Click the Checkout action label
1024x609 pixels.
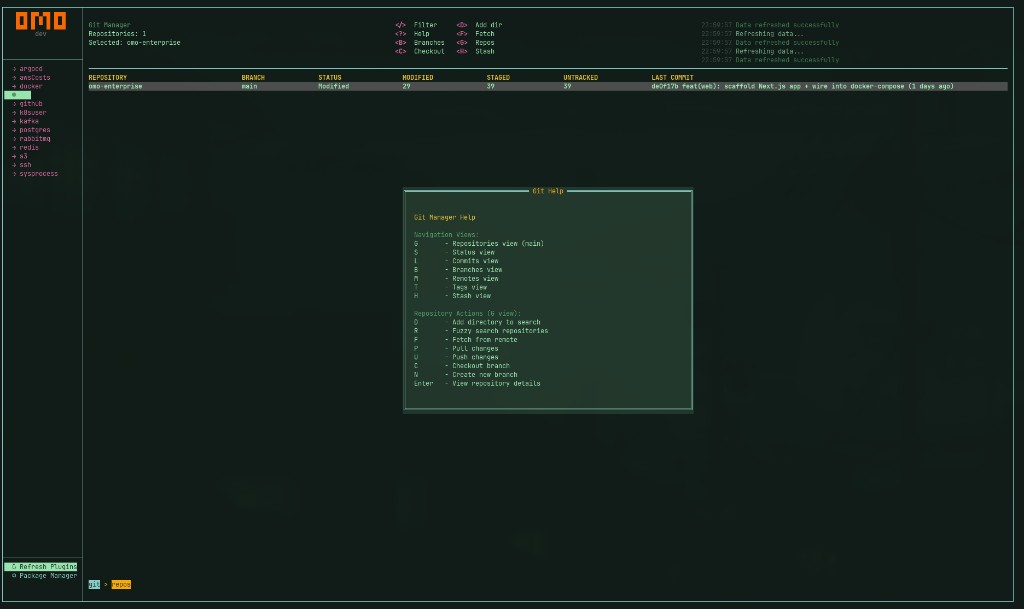429,52
